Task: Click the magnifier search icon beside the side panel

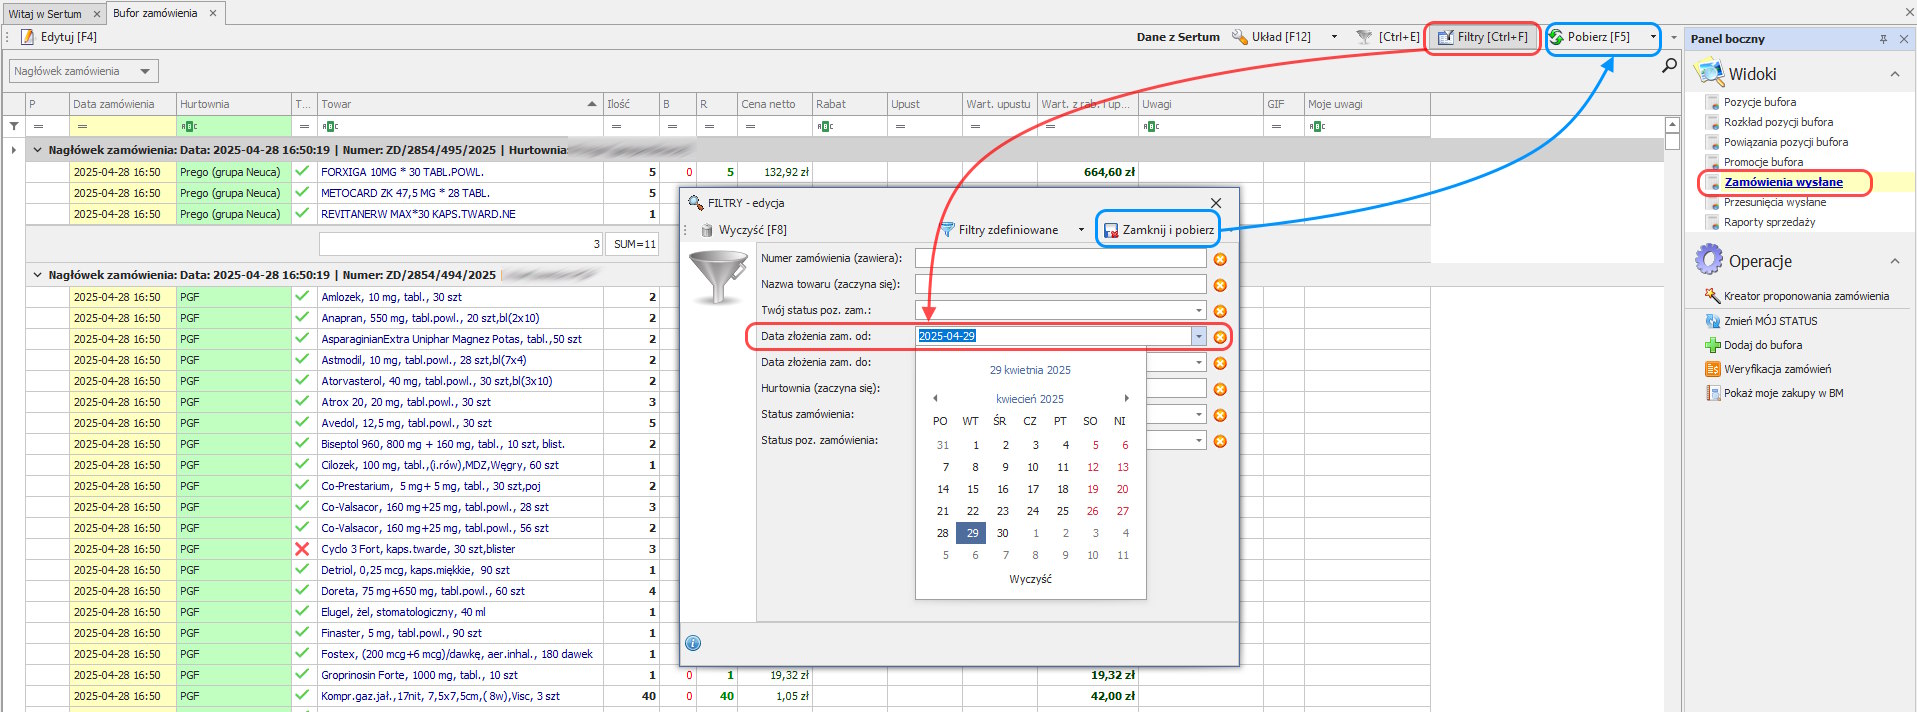Action: (x=1669, y=66)
